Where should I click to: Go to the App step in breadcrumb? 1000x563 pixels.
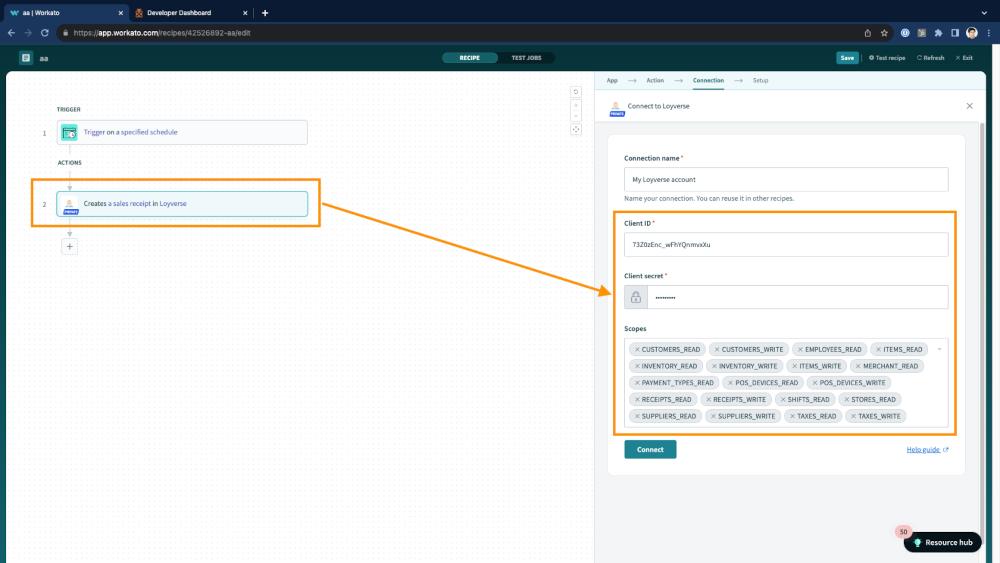point(612,80)
